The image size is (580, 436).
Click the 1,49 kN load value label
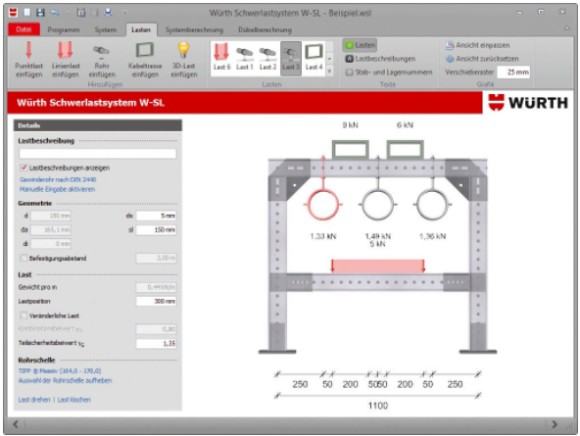[x=378, y=236]
